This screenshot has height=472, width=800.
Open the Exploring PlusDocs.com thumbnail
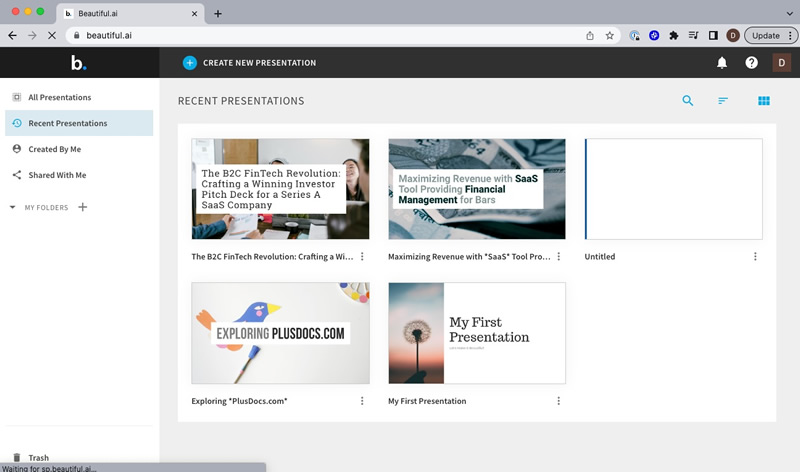point(280,333)
